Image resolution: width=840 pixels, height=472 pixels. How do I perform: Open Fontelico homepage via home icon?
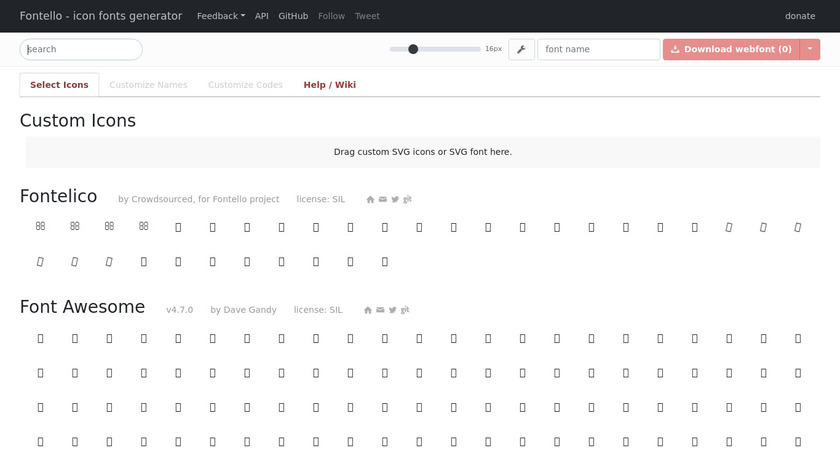point(370,199)
